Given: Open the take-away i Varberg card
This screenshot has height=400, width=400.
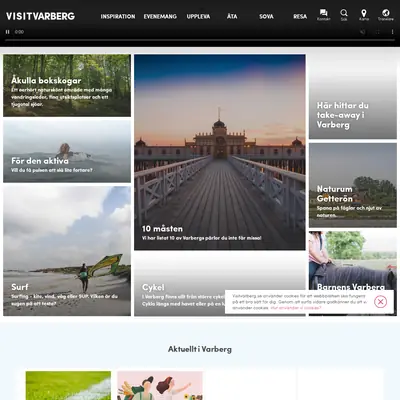Looking at the screenshot, I should (353, 97).
